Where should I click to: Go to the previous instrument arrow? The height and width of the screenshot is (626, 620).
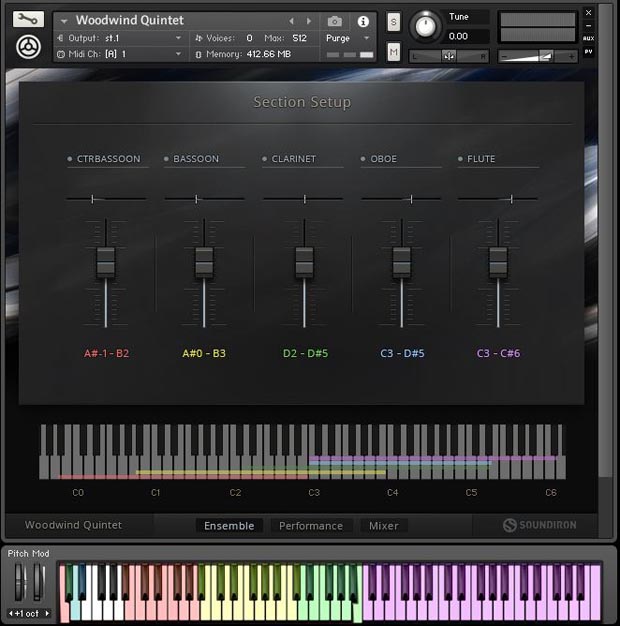[291, 21]
